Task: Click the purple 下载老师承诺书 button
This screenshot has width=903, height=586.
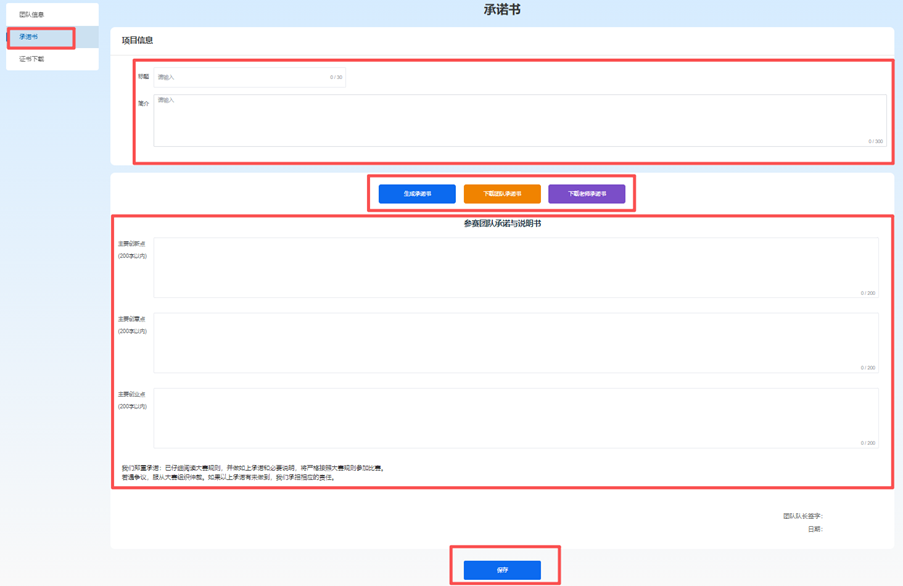Action: click(x=586, y=194)
